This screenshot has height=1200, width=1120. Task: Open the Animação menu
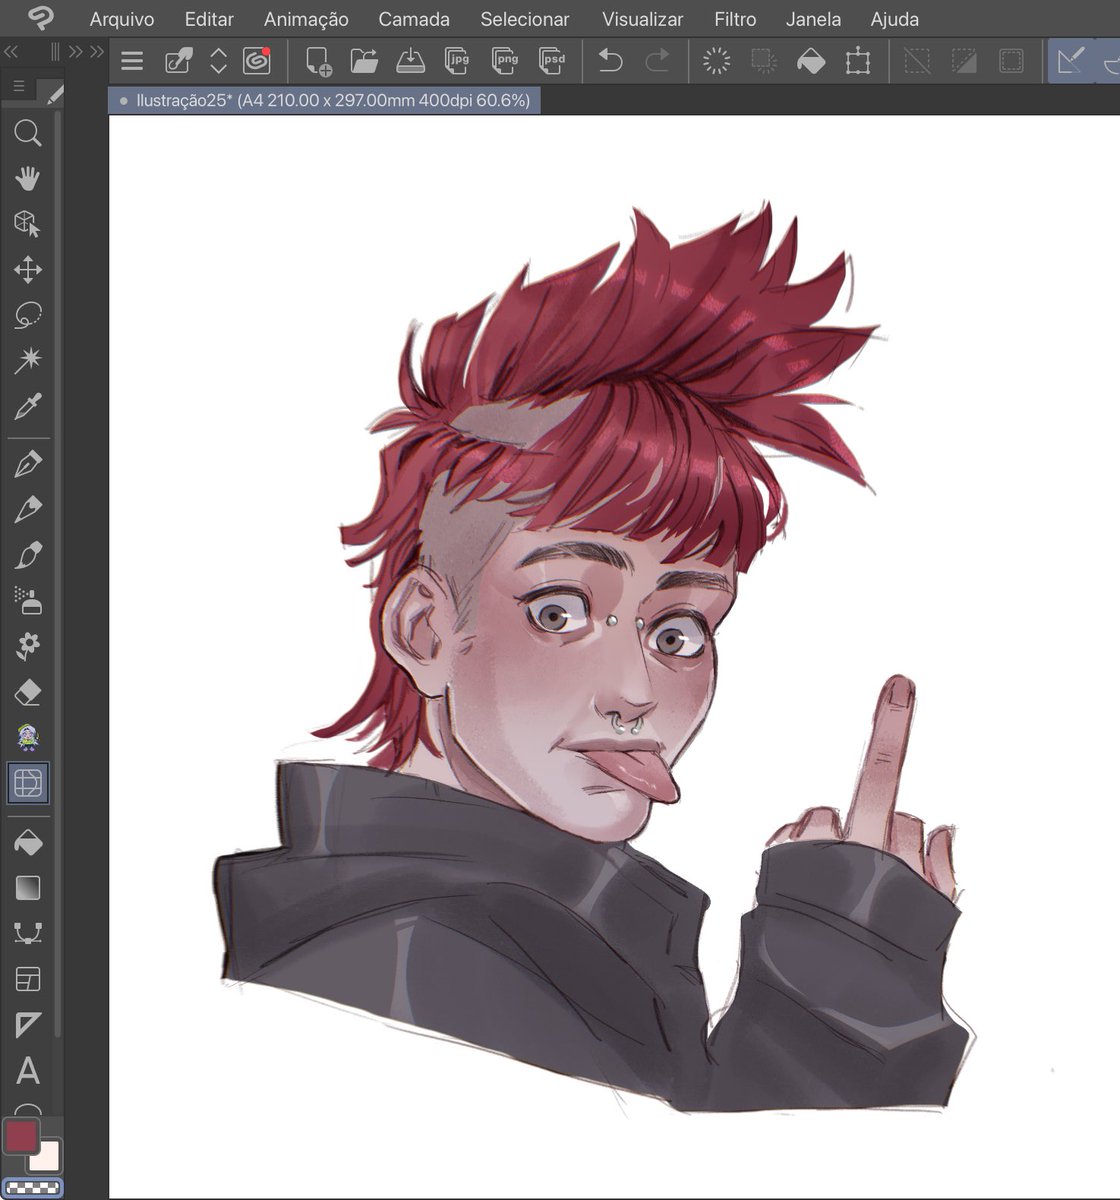(305, 19)
